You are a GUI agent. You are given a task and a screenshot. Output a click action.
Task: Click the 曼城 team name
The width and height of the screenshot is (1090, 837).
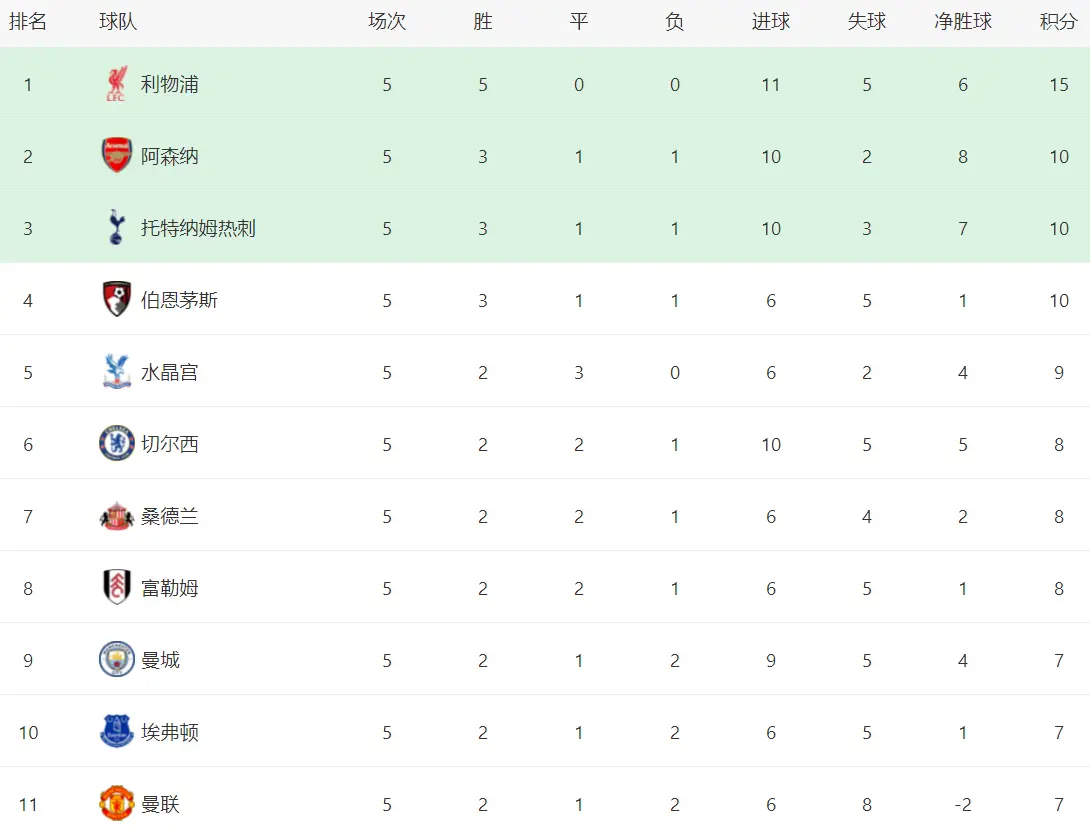pyautogui.click(x=160, y=660)
